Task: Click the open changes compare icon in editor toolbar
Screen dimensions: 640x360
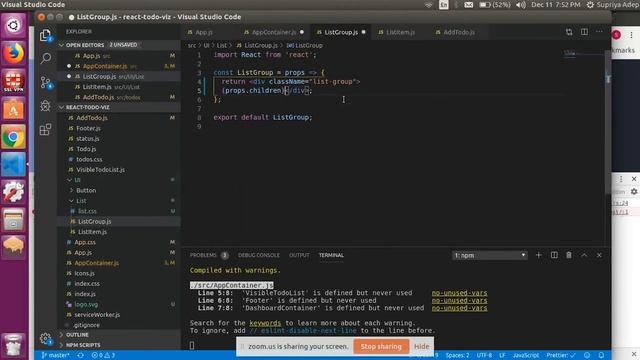Action: pos(569,32)
